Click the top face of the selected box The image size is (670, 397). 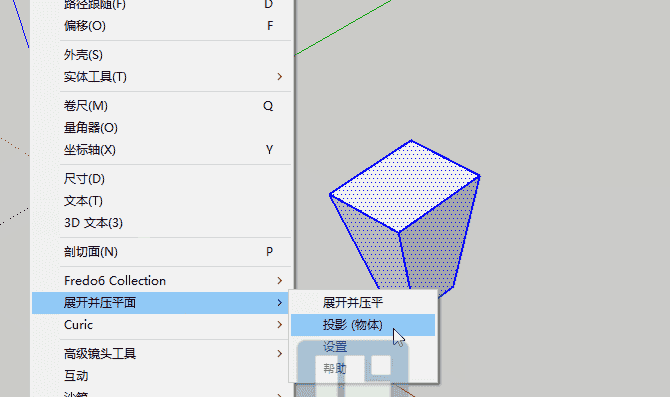tap(405, 186)
